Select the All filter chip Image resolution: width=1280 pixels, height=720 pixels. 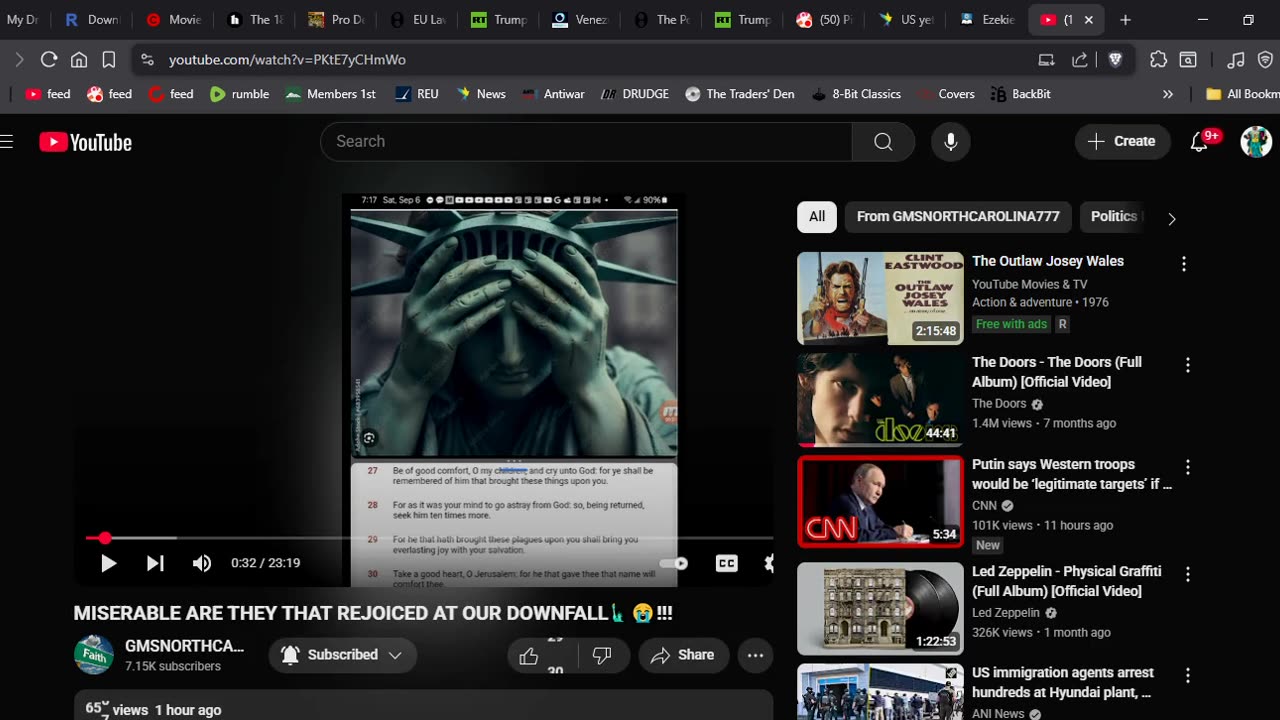[817, 216]
